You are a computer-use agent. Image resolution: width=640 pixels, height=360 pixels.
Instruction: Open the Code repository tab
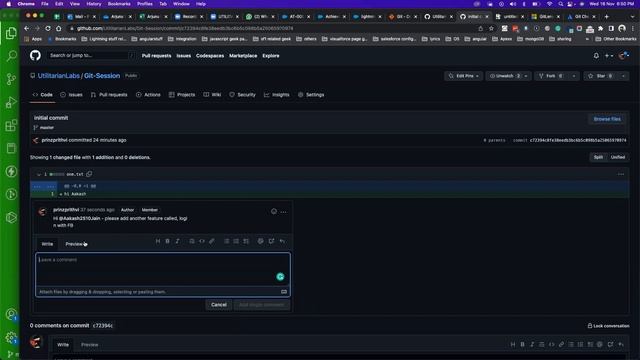42,95
